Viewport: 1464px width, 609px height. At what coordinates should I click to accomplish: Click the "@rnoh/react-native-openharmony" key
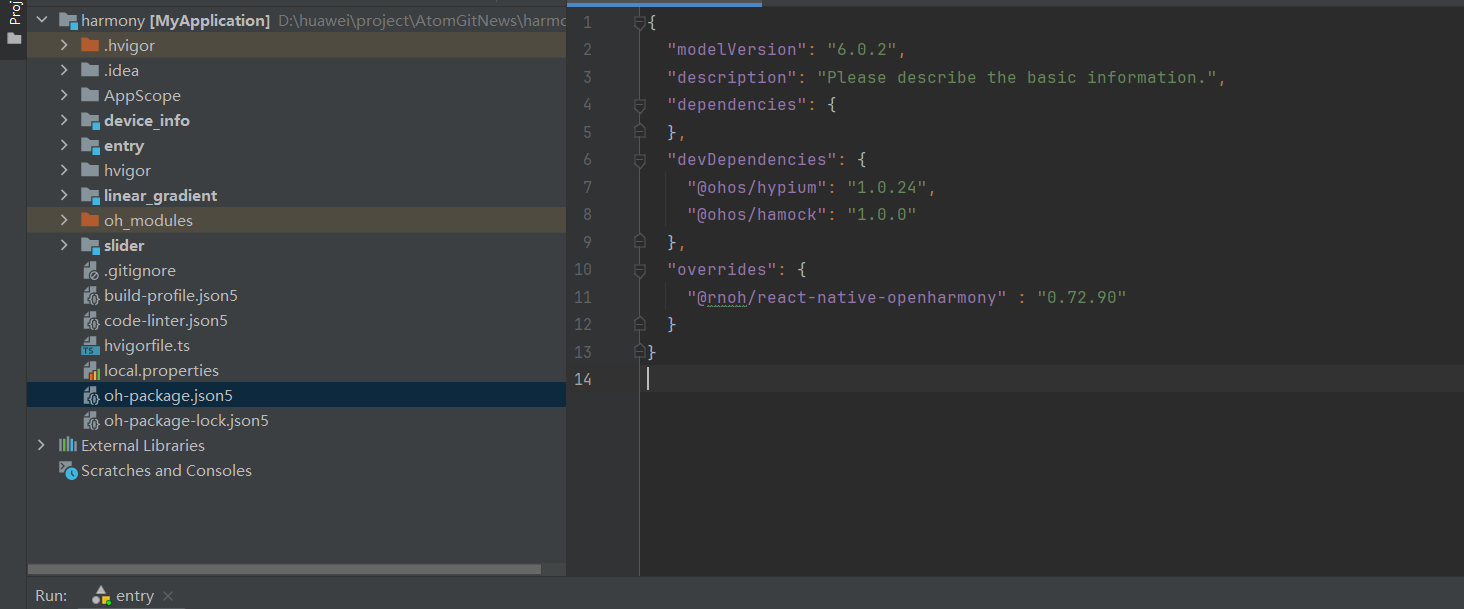pyautogui.click(x=846, y=297)
